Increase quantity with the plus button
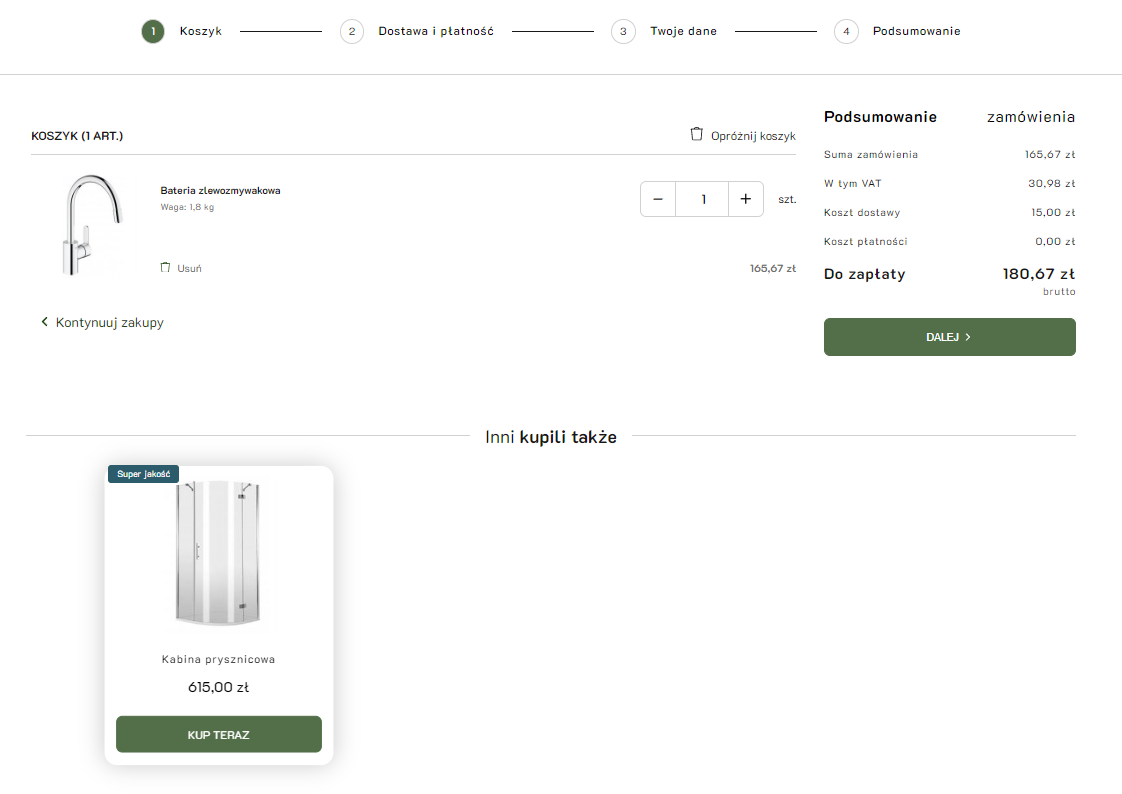The width and height of the screenshot is (1122, 794). coord(745,199)
